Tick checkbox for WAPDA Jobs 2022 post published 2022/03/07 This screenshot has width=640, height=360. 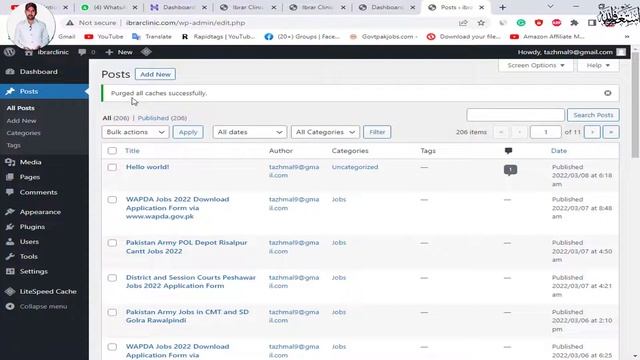[112, 200]
